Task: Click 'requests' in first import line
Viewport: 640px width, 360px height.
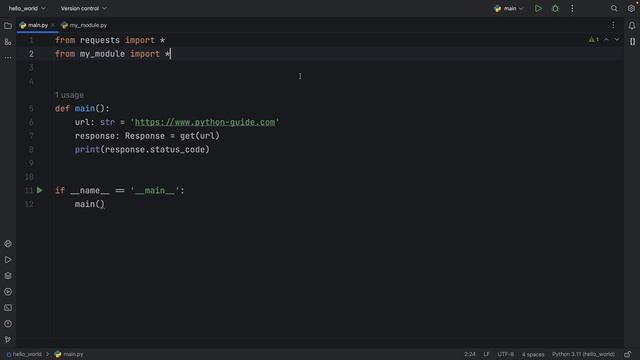Action: (x=100, y=40)
